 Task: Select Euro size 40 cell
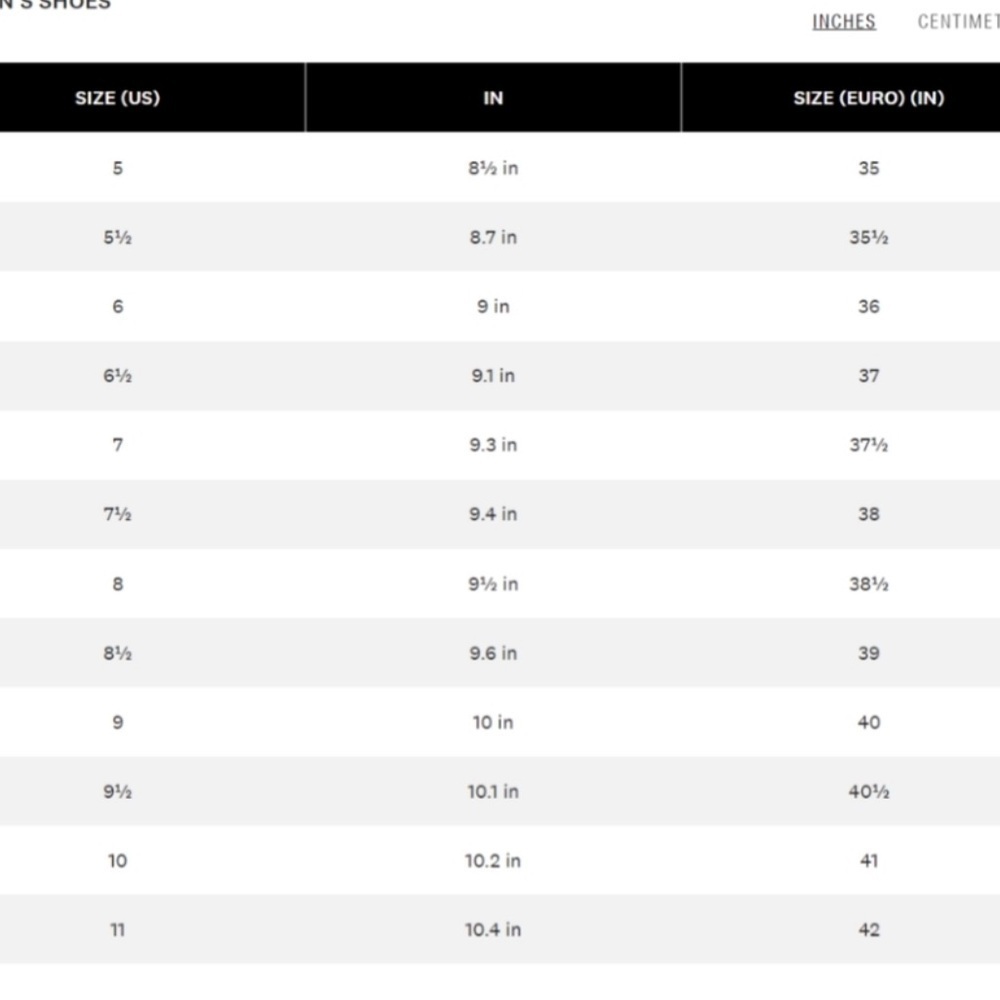pos(868,722)
